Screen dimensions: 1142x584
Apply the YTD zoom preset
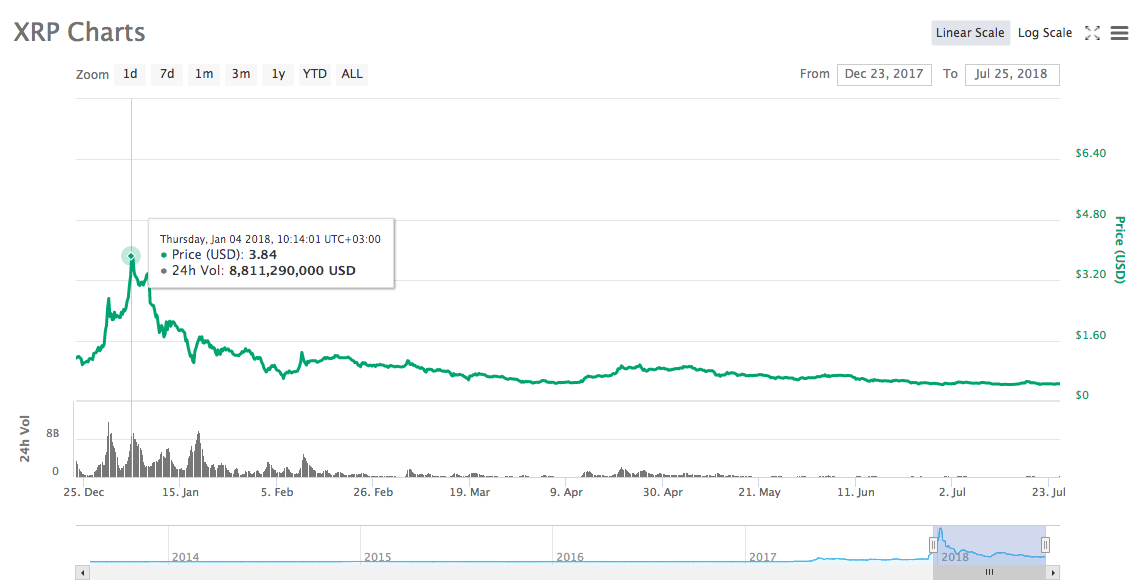click(x=314, y=74)
